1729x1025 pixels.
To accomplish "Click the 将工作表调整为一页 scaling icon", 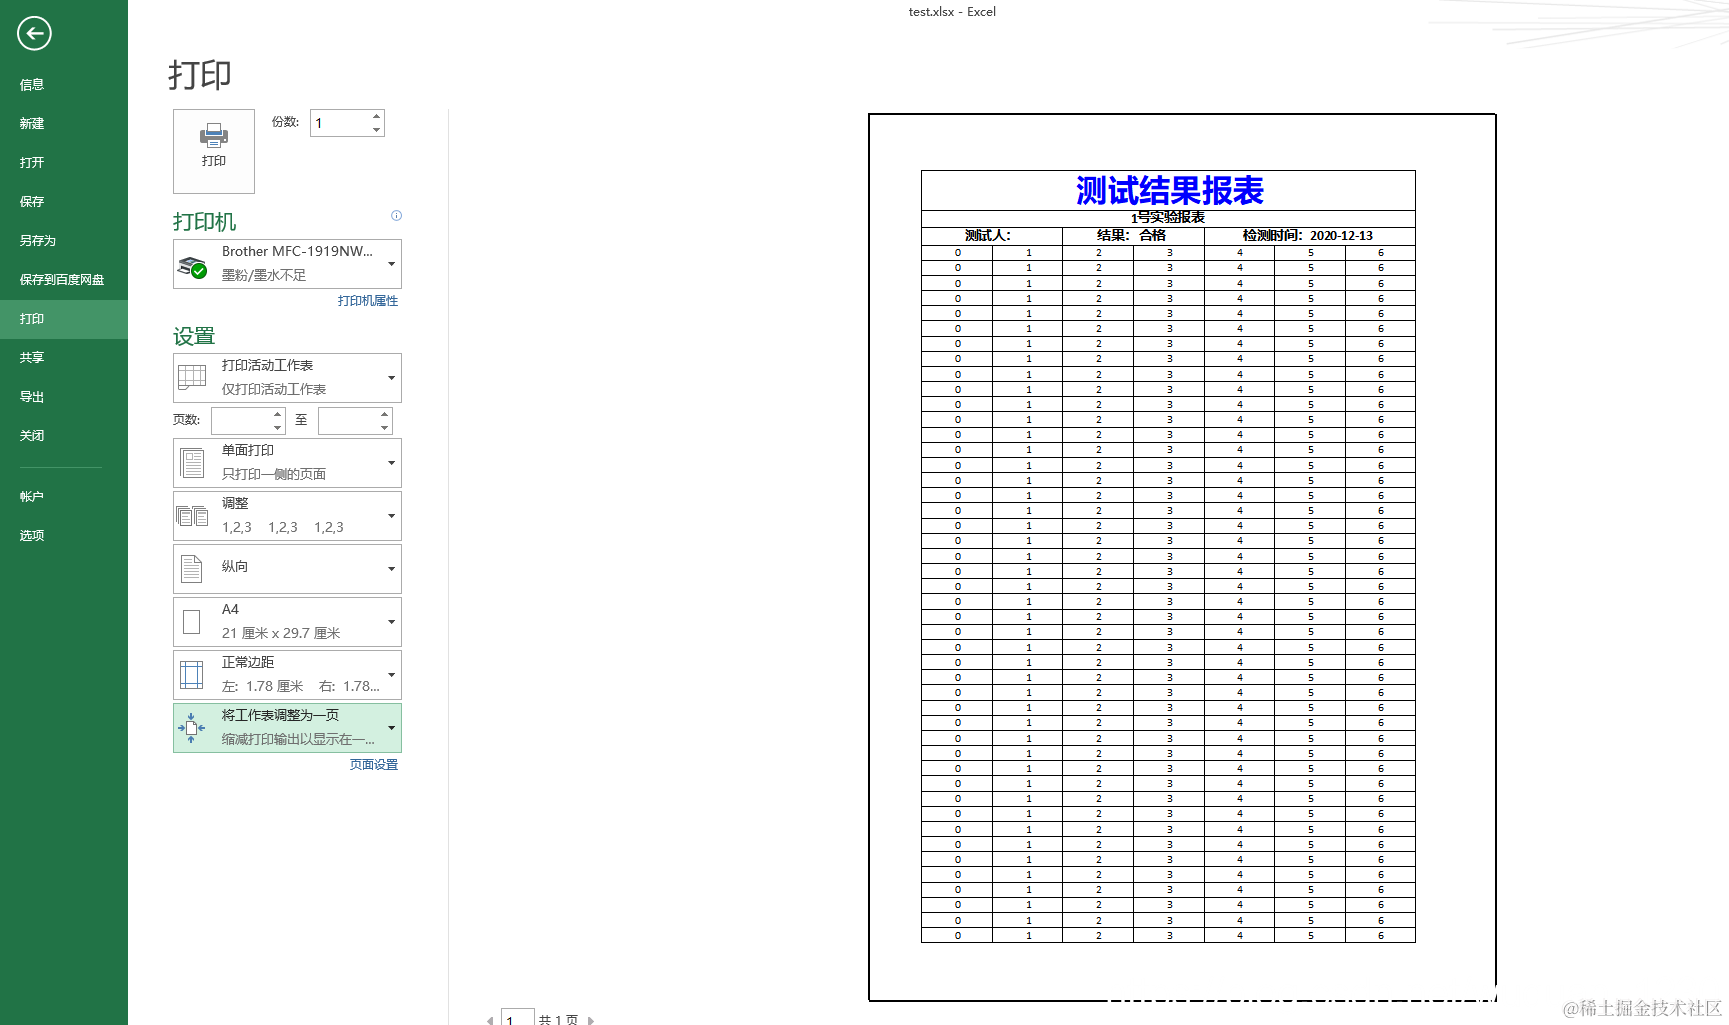I will 191,726.
